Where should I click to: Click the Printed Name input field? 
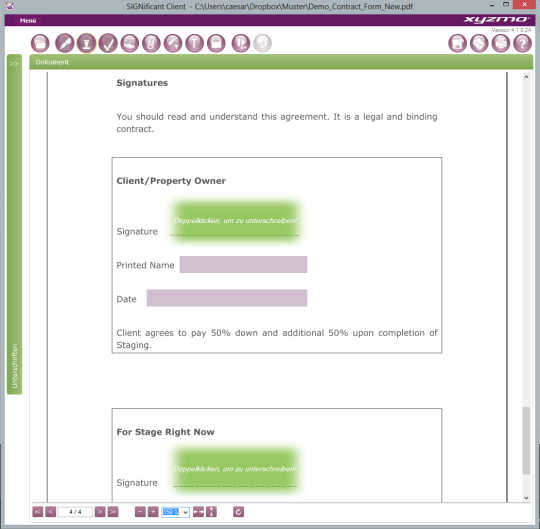pos(243,264)
